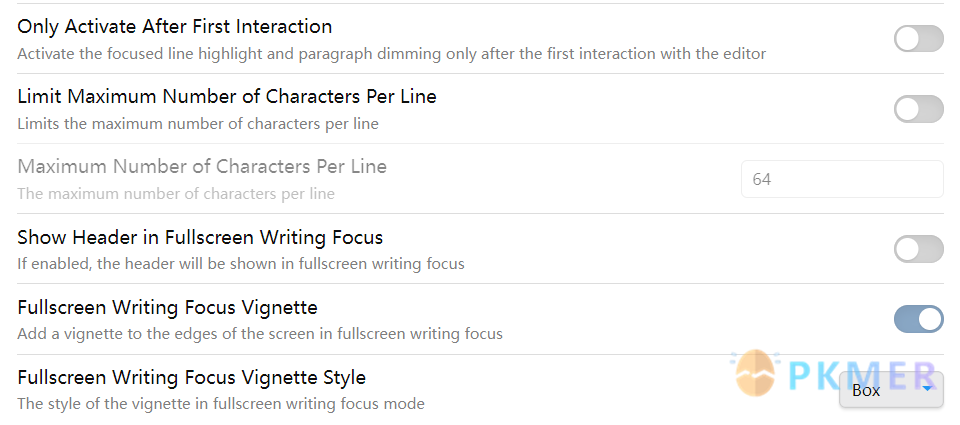Click 'Show Header in Fullscreen Writing Focus' title
The width and height of the screenshot is (960, 425).
pos(200,236)
